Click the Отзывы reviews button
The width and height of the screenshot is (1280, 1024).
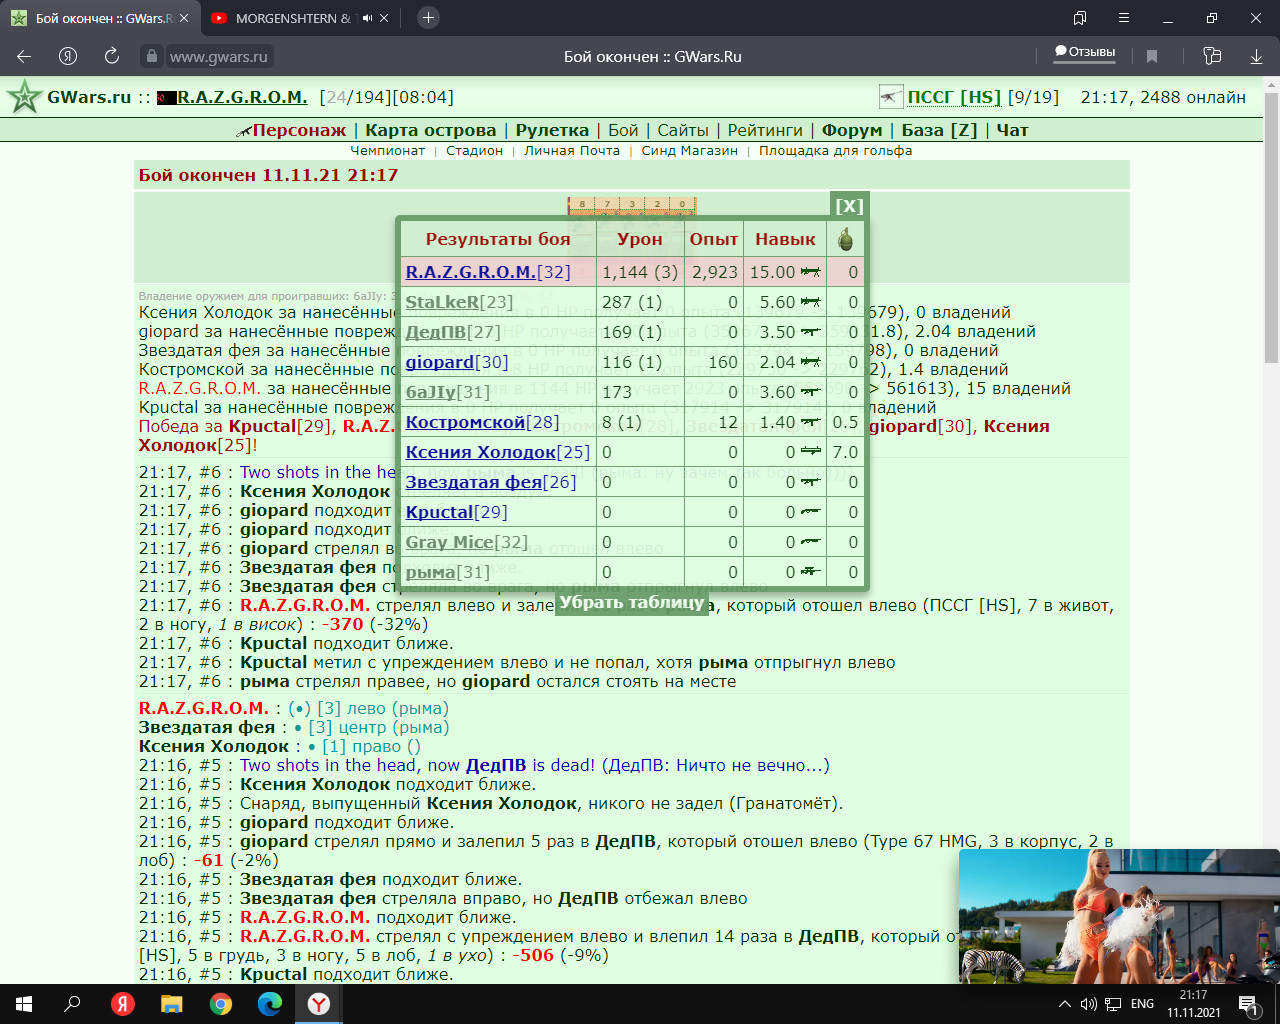tap(1085, 52)
